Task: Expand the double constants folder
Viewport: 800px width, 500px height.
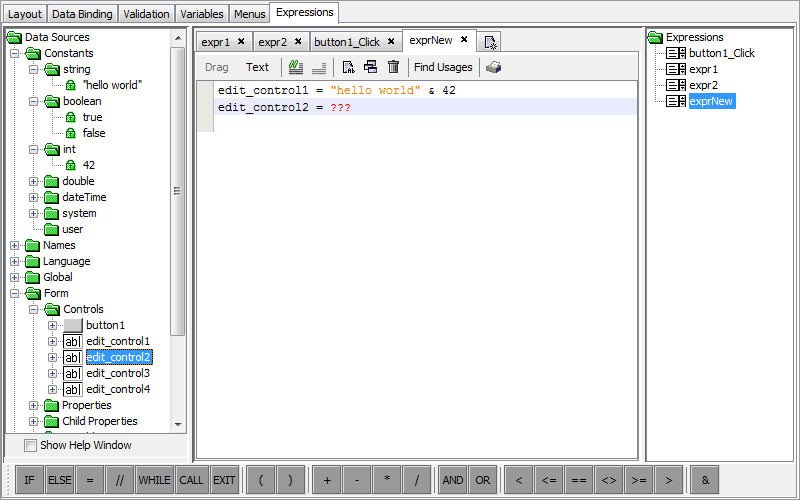Action: point(34,181)
